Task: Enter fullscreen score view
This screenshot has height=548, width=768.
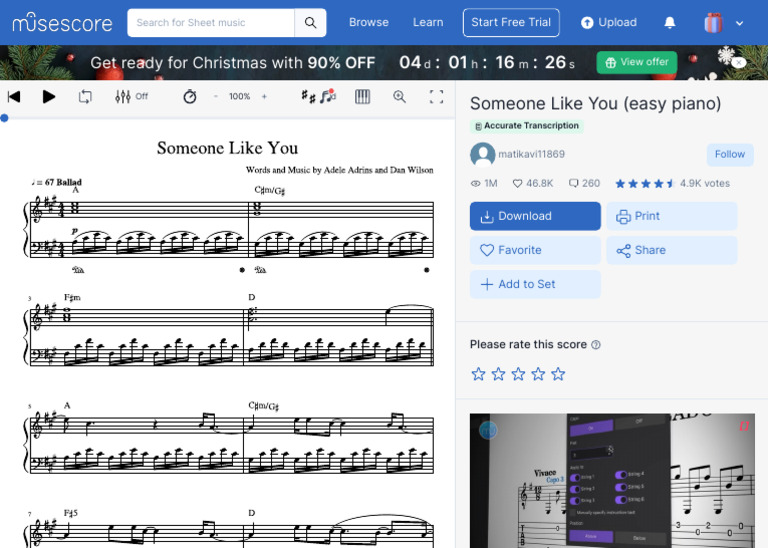Action: (436, 96)
